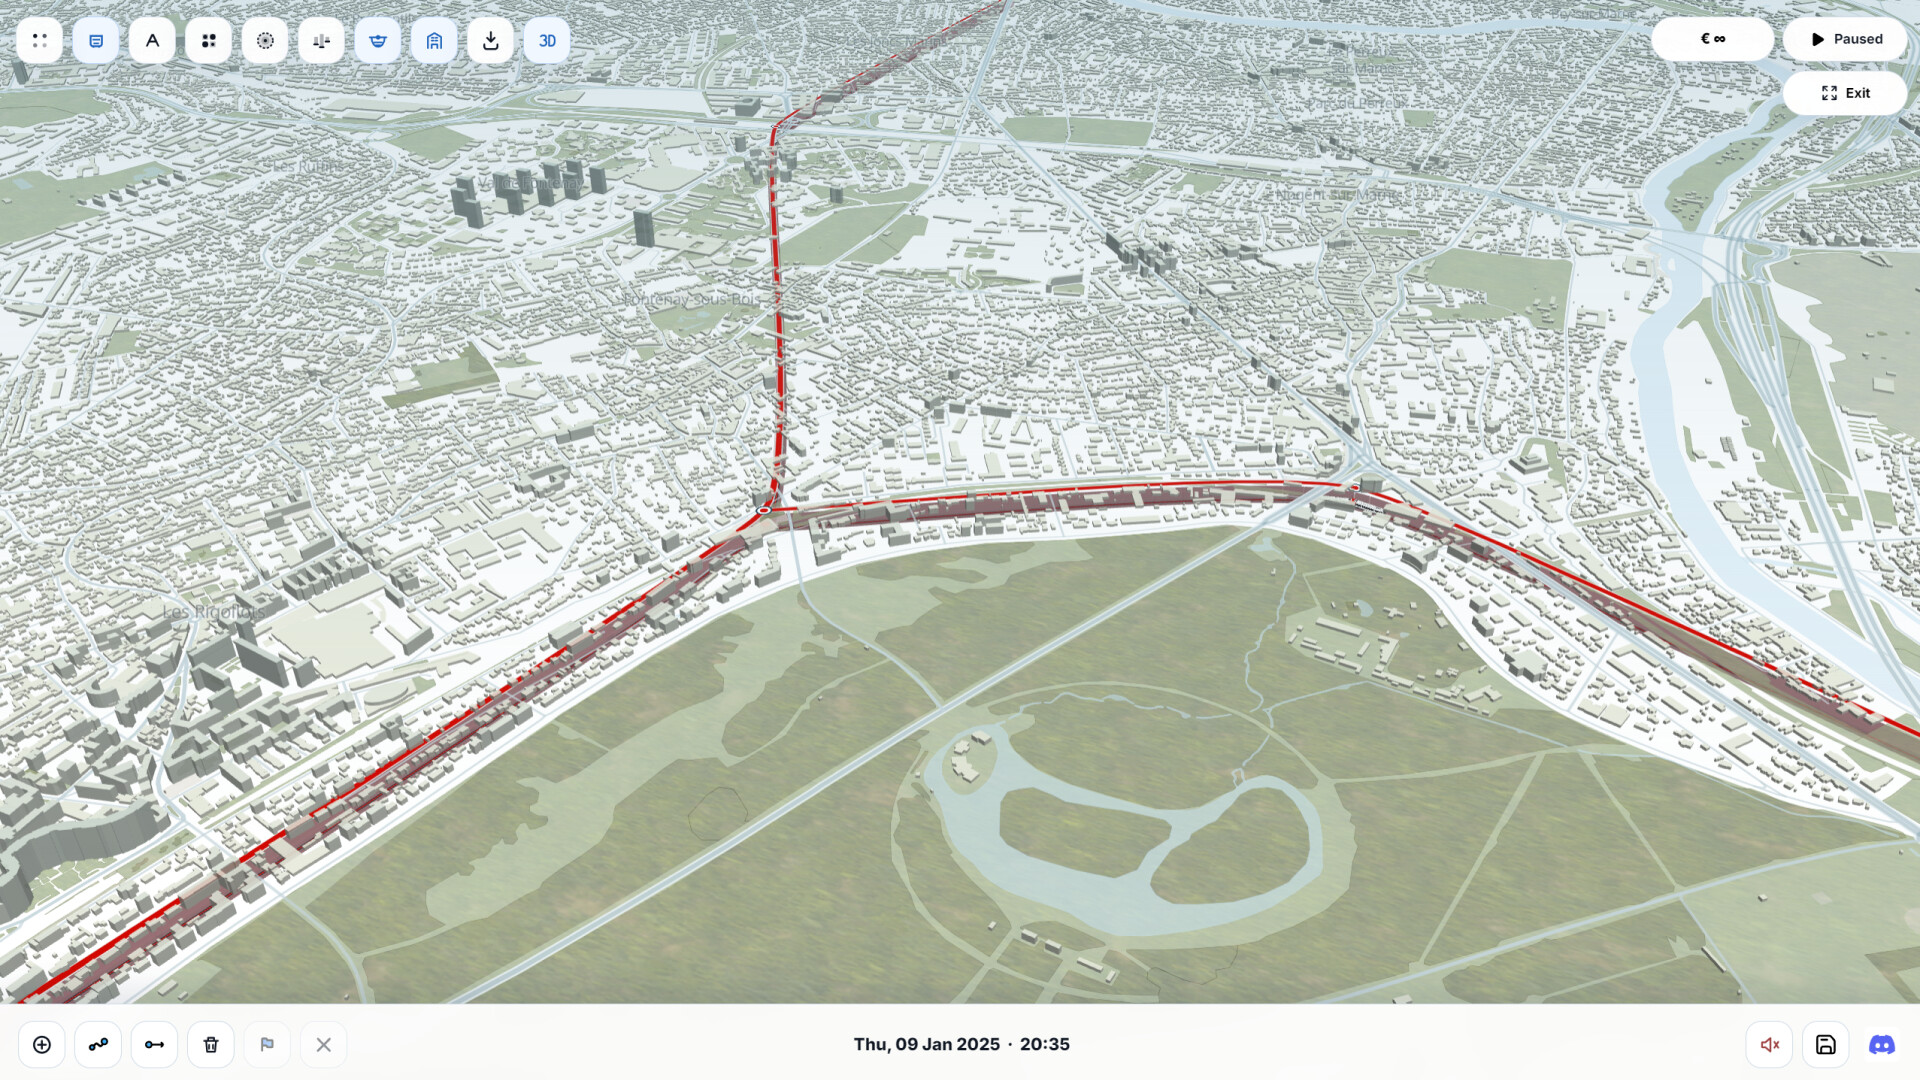Open the four-dot menu icon
Screen dimensions: 1920x1080
click(40, 41)
